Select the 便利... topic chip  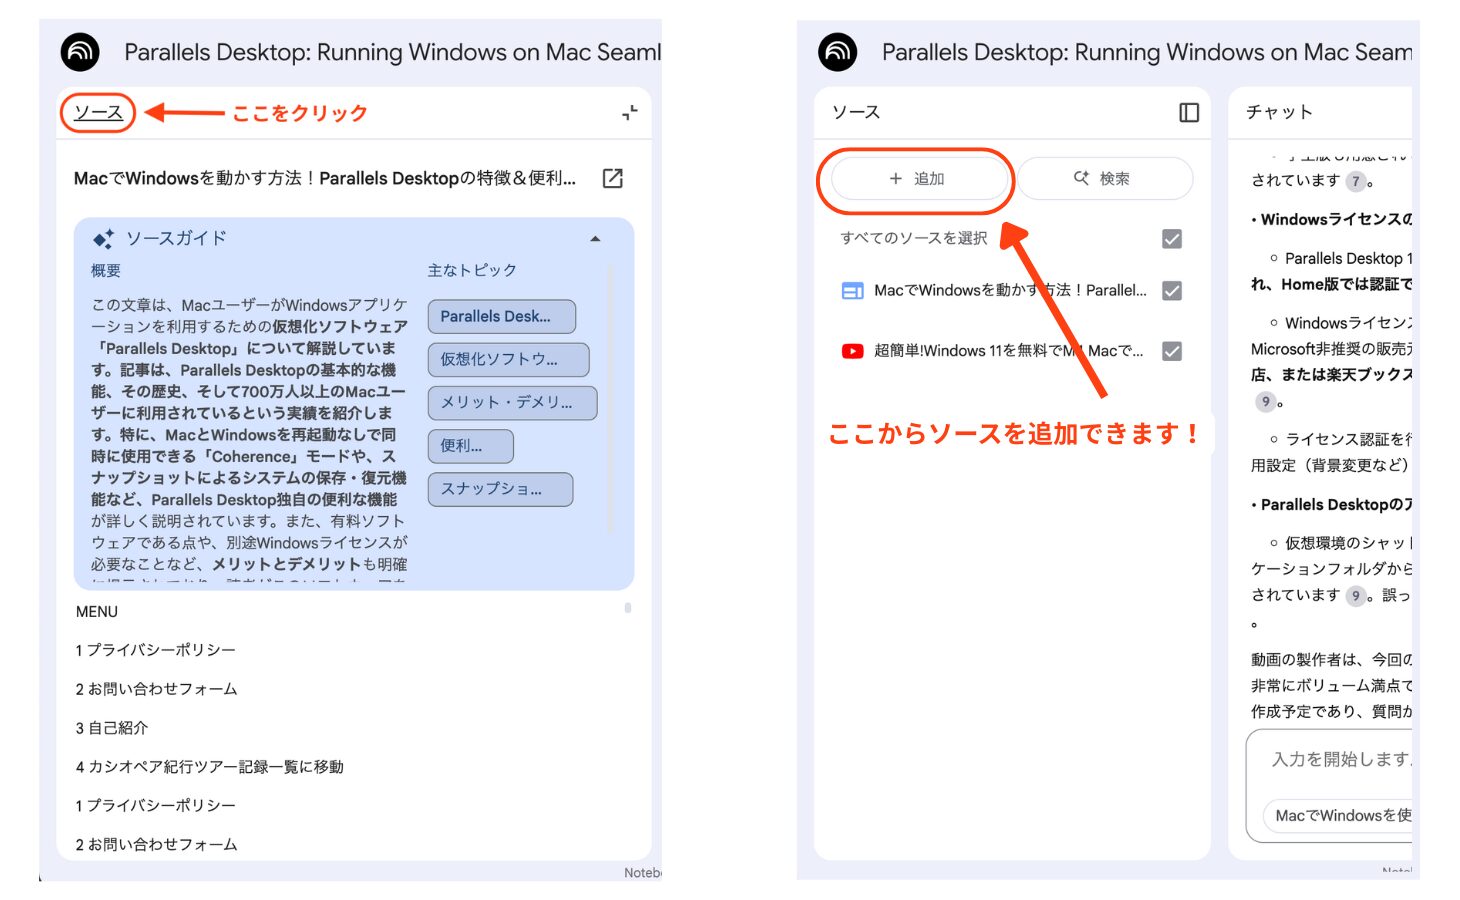tap(470, 446)
